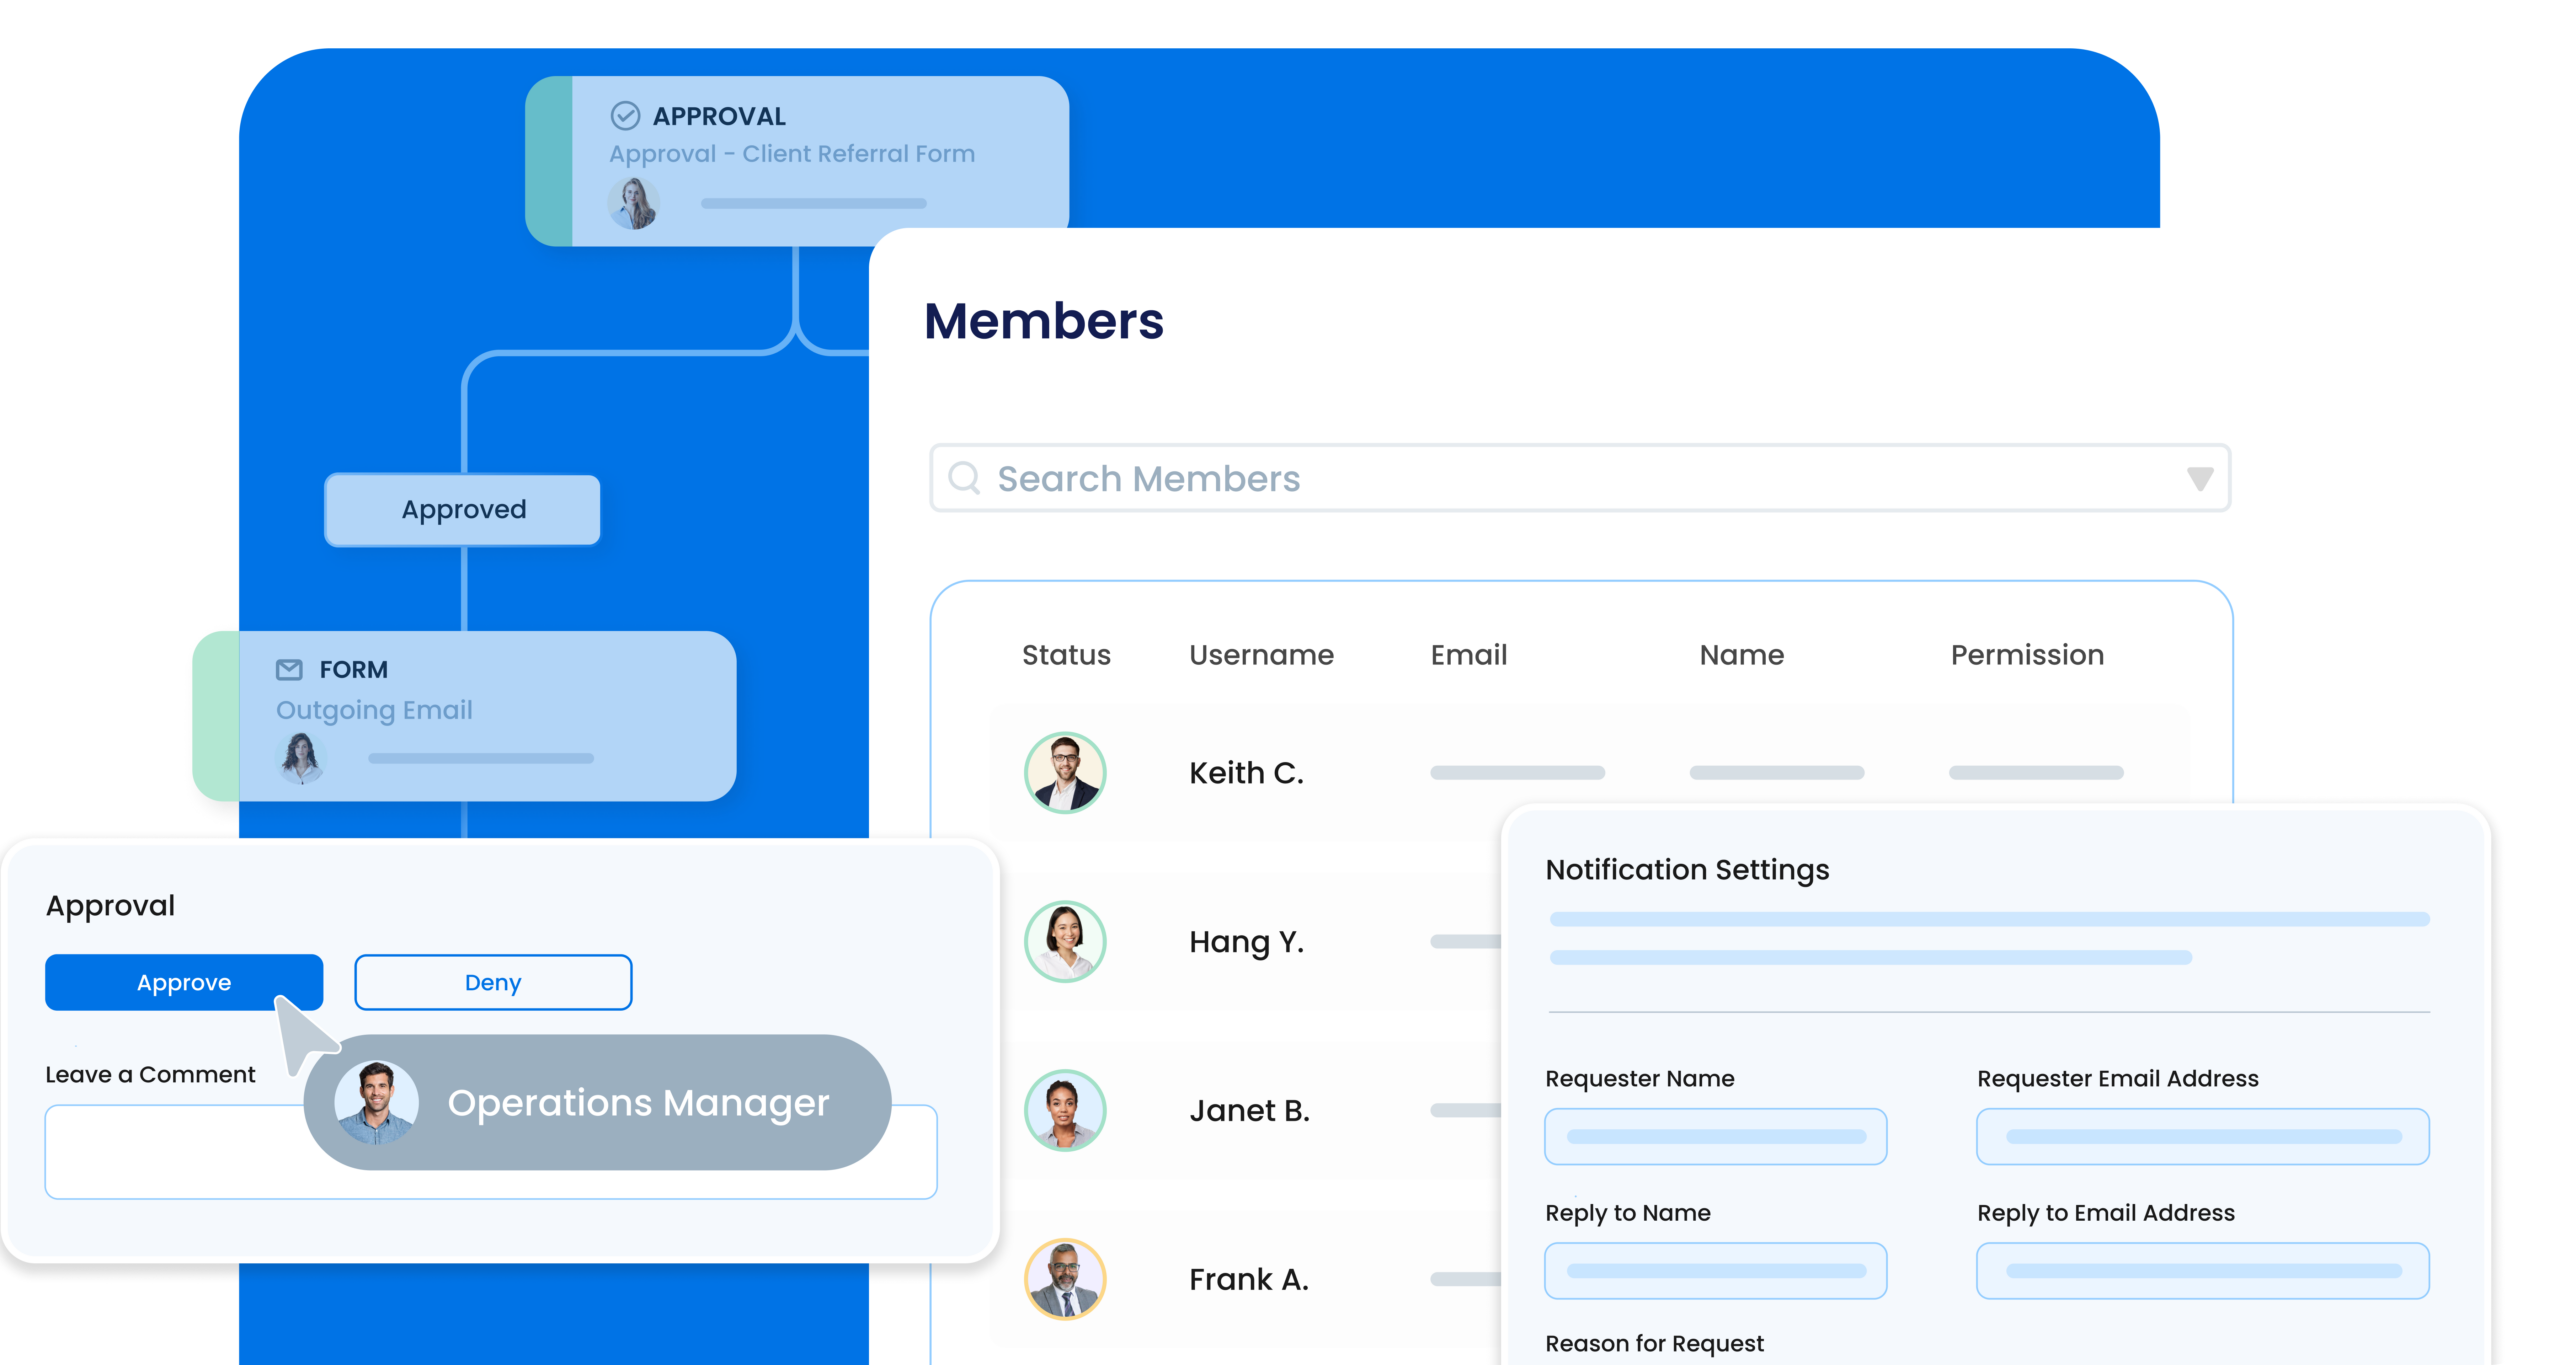The image size is (2560, 1365).
Task: Click the Deny button
Action: coord(493,982)
